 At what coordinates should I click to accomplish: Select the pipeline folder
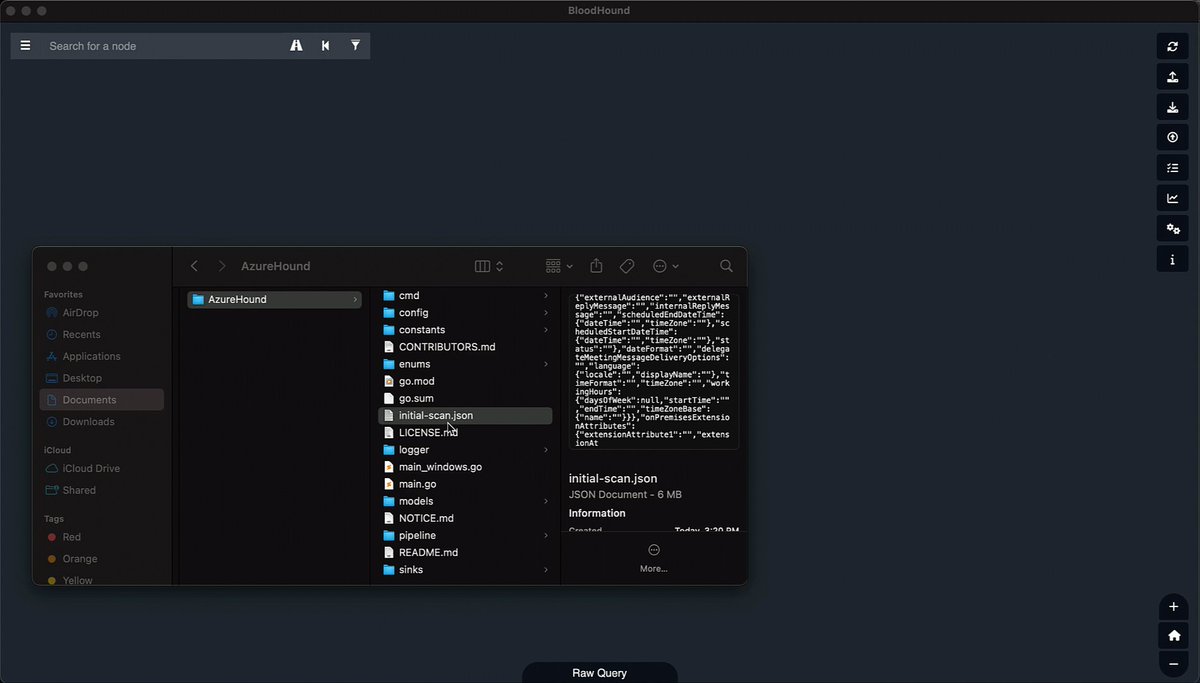pos(465,535)
